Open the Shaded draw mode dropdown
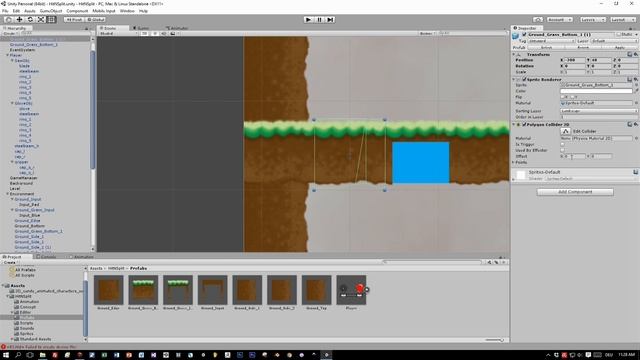Screen dimensions: 640x360 [118, 33]
